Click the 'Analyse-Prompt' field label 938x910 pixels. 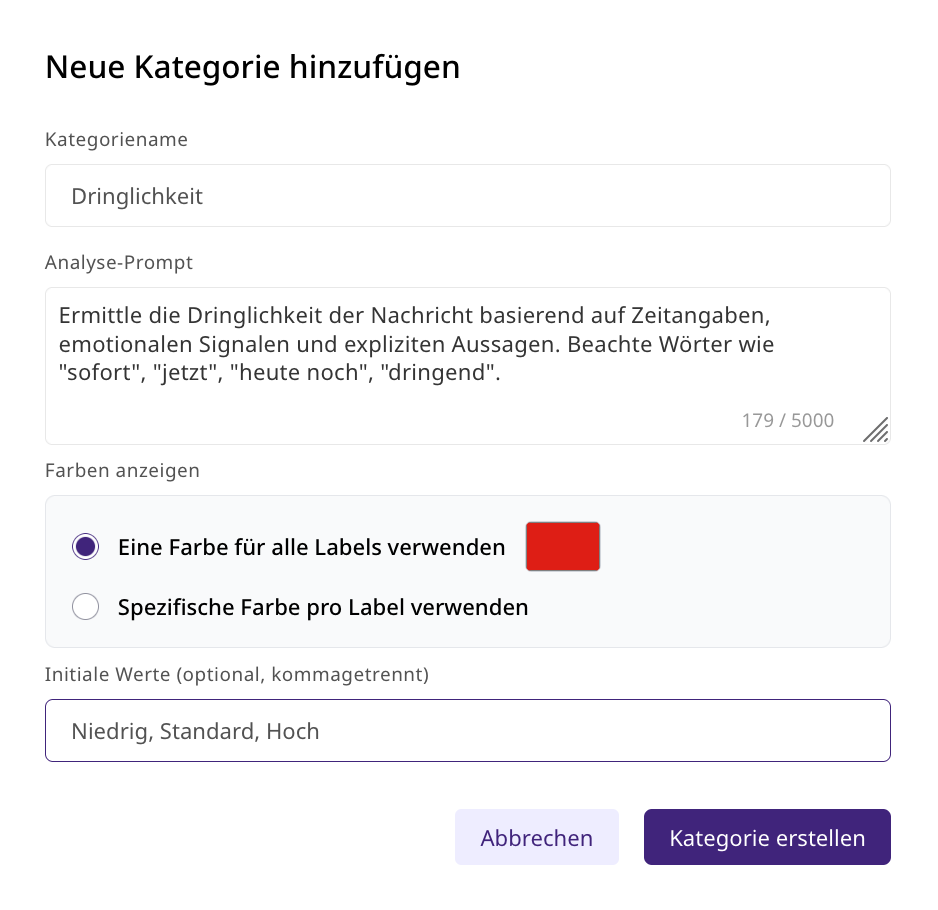point(119,262)
